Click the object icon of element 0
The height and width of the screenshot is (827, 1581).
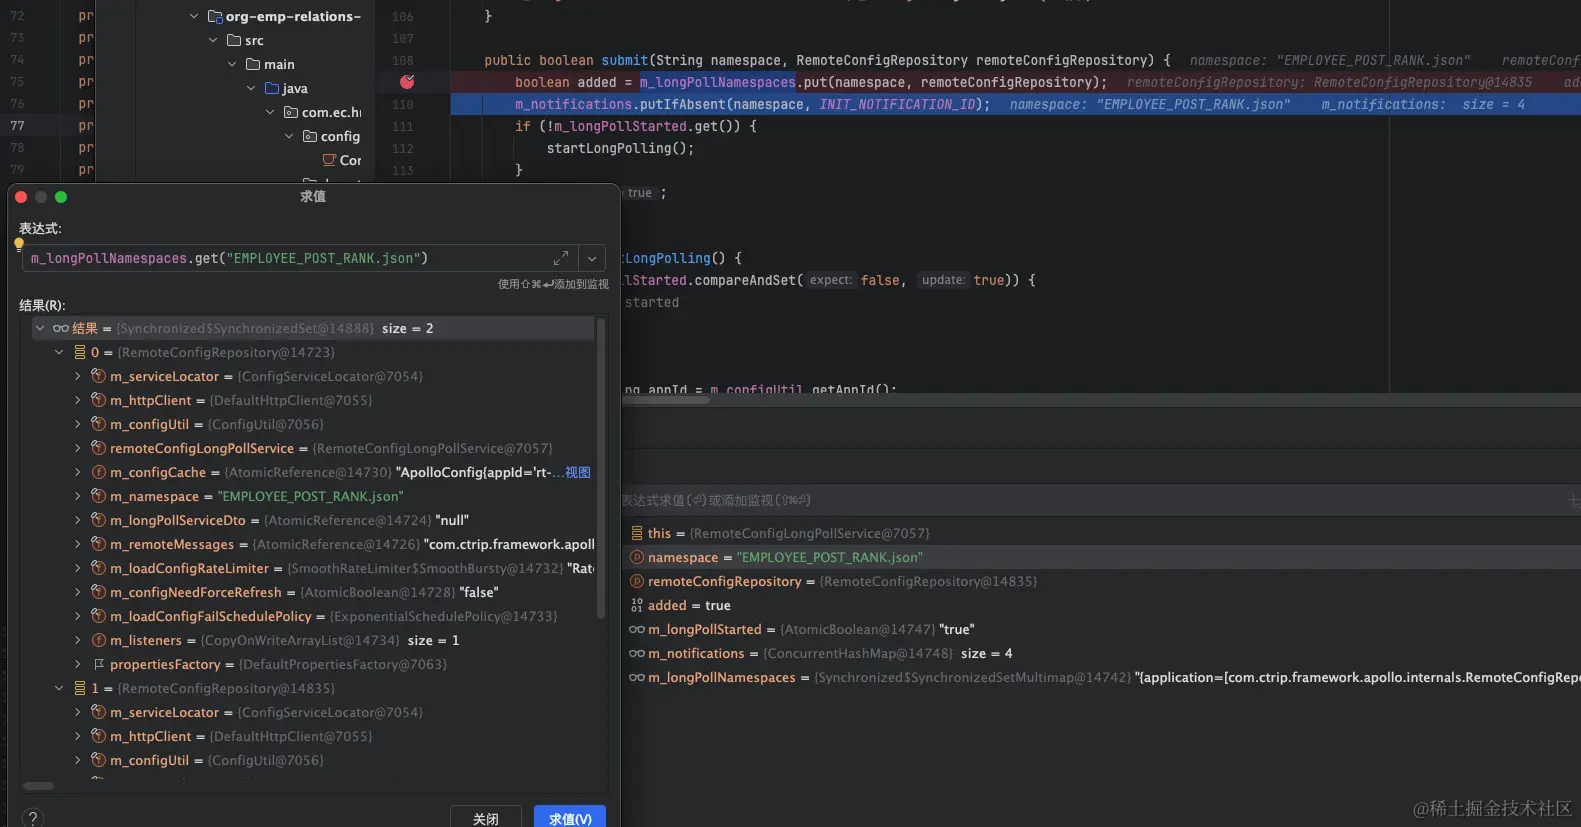coord(80,352)
